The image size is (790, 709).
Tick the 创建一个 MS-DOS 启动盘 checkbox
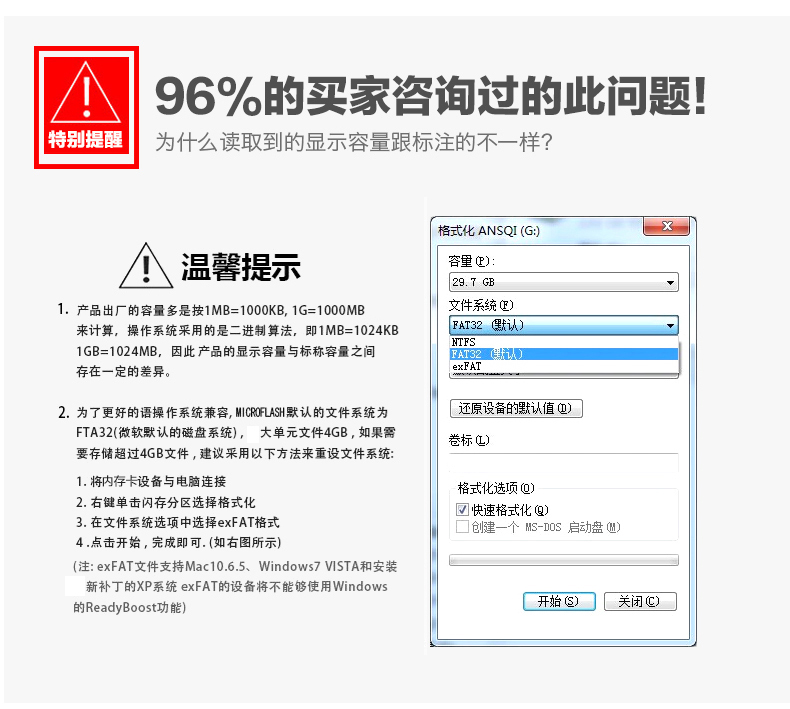(462, 527)
